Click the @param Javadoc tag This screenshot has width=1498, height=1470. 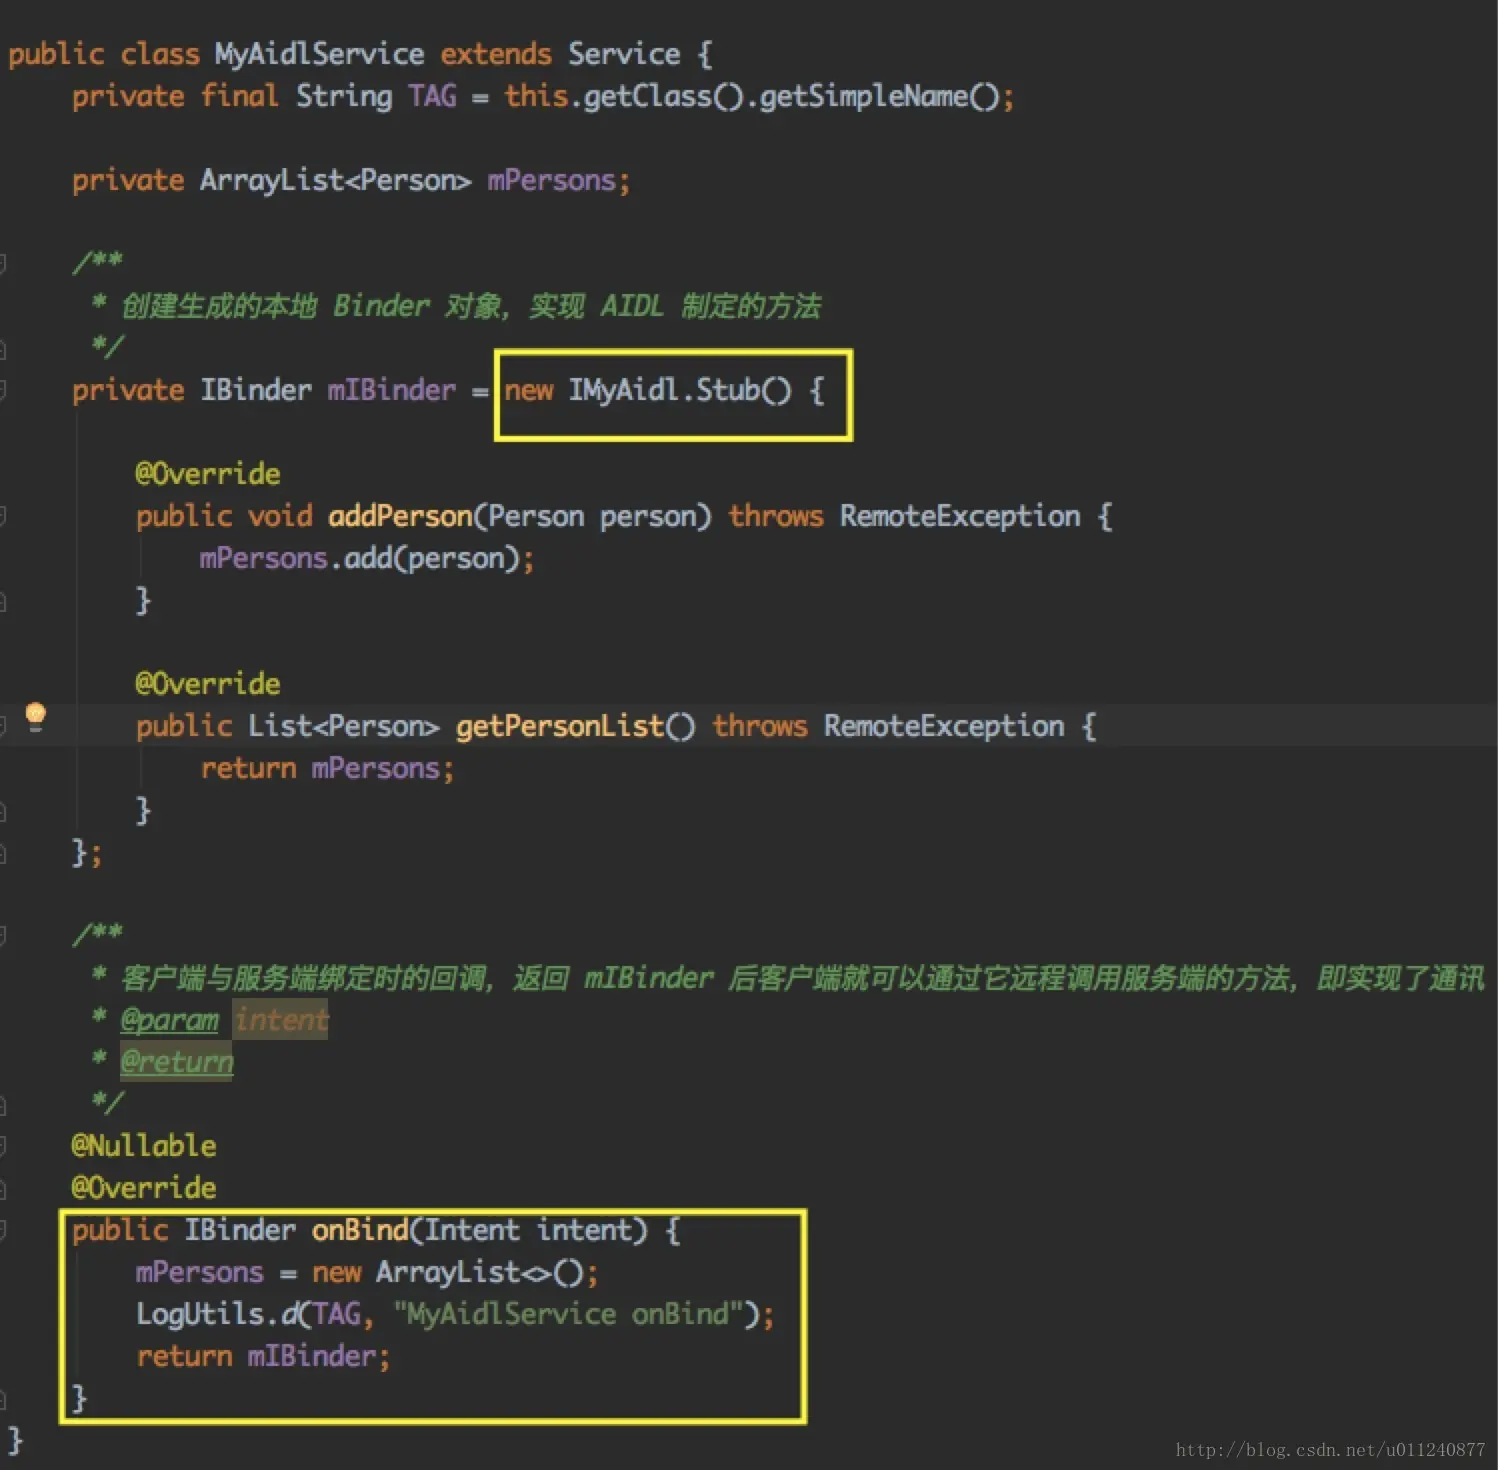(x=169, y=1020)
